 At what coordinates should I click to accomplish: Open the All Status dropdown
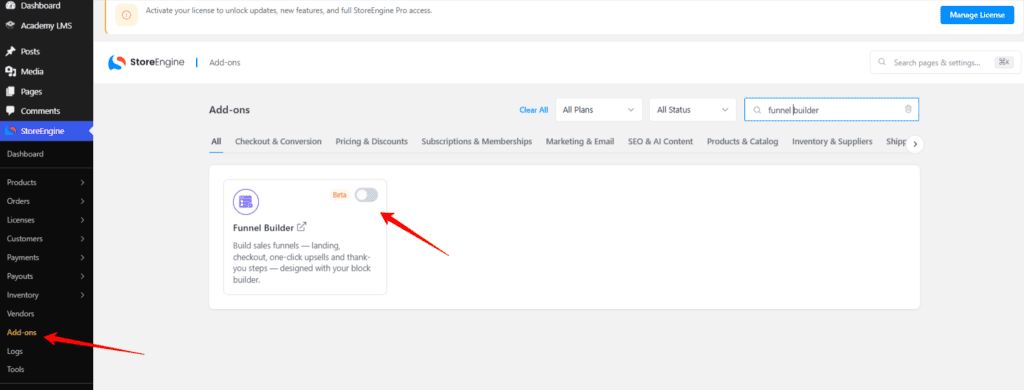tap(693, 110)
